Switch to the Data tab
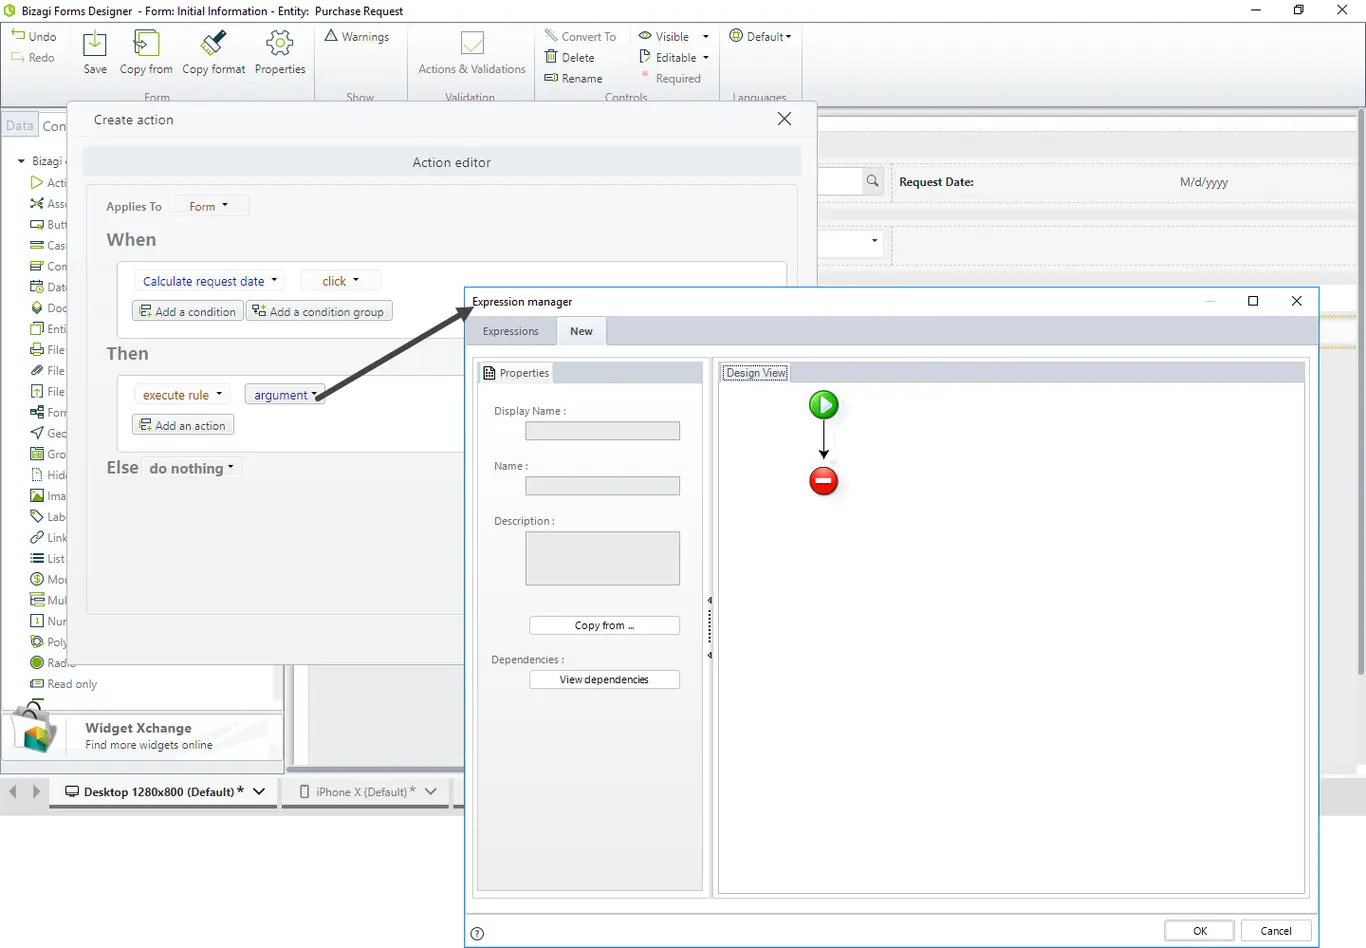The height and width of the screenshot is (948, 1366). [20, 125]
